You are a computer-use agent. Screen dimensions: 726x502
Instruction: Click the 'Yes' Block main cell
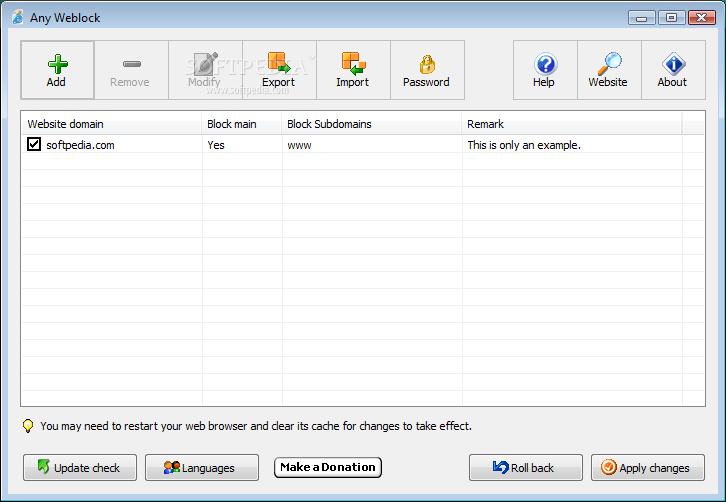[x=216, y=145]
